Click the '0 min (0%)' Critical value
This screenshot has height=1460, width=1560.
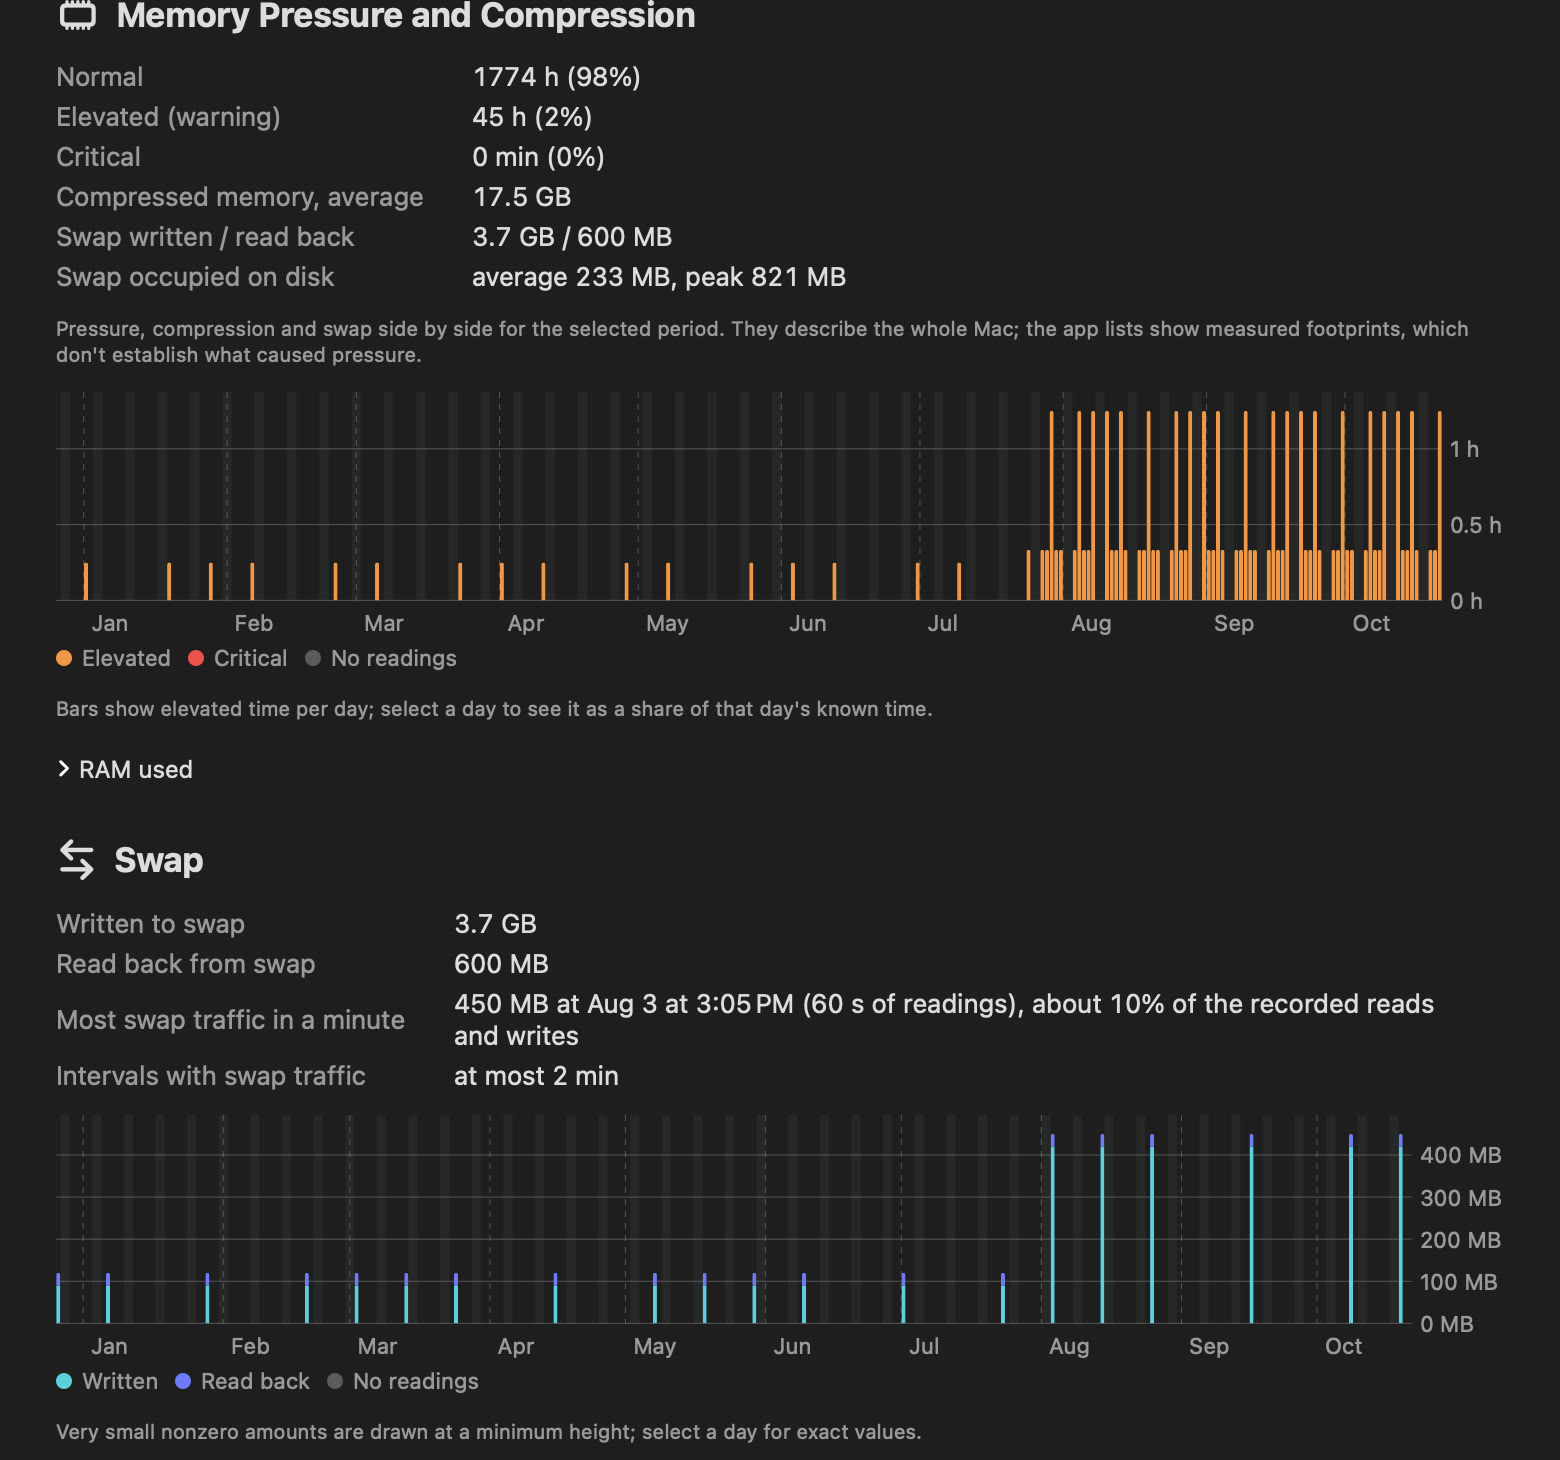pos(538,157)
